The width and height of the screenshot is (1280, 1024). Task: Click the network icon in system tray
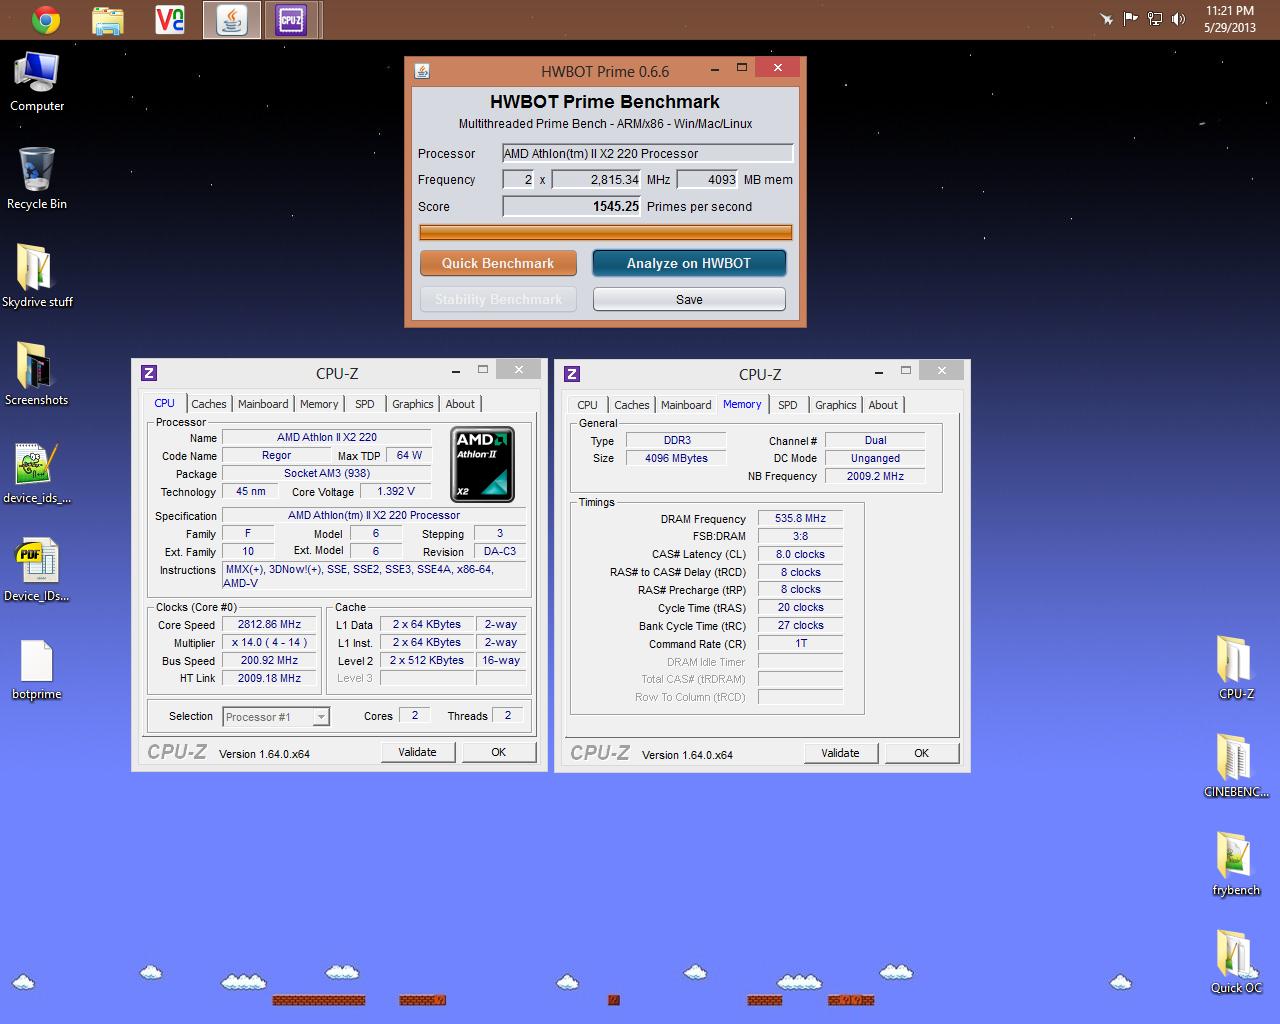[x=1155, y=18]
